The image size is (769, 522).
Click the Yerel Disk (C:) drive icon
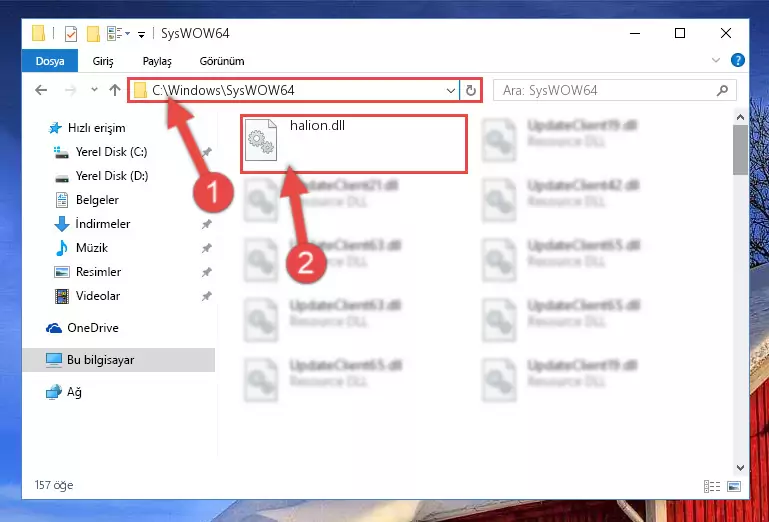click(61, 153)
